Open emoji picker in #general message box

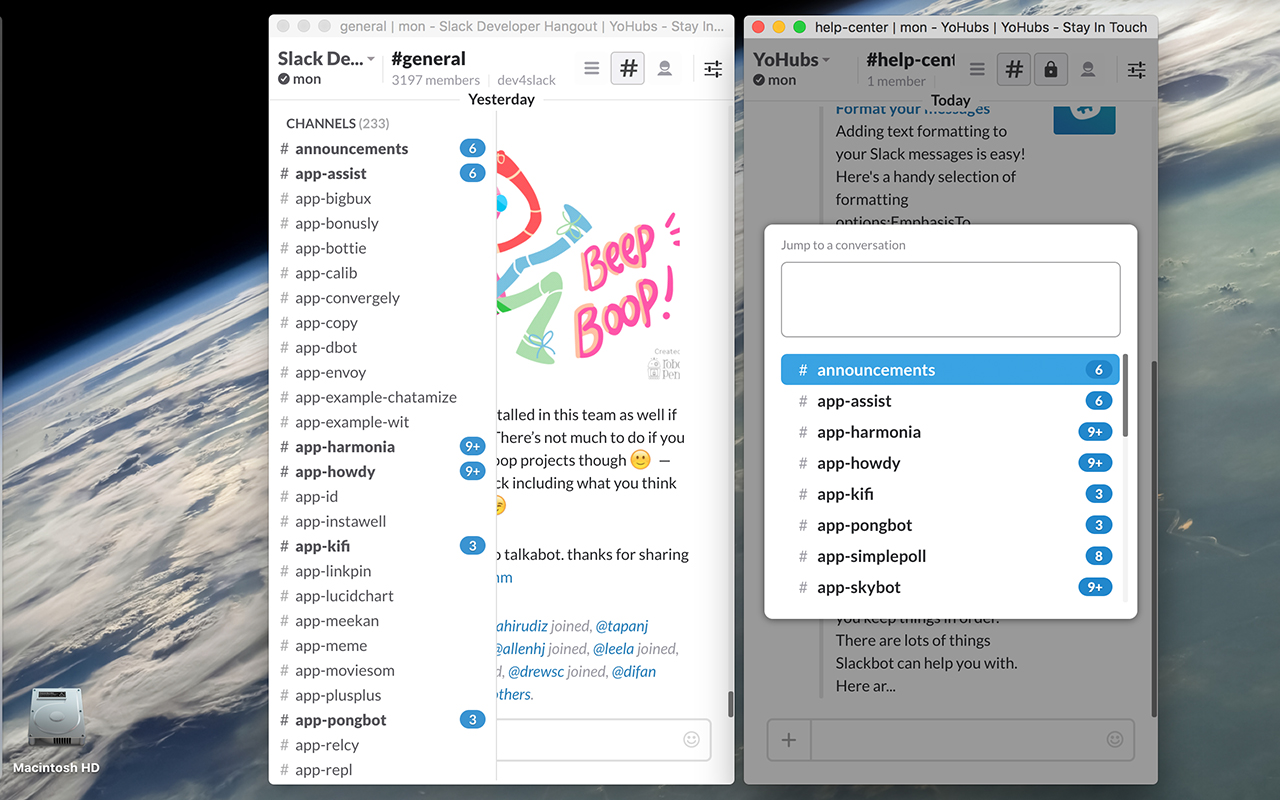coord(691,739)
